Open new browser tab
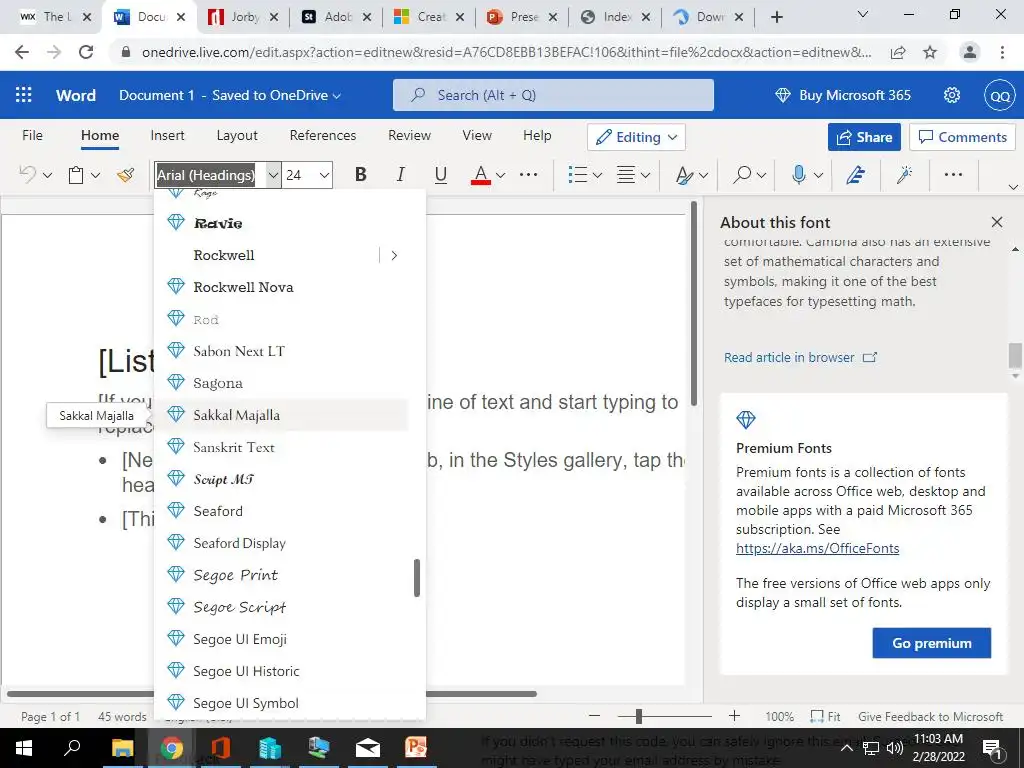This screenshot has width=1024, height=768. pyautogui.click(x=776, y=17)
